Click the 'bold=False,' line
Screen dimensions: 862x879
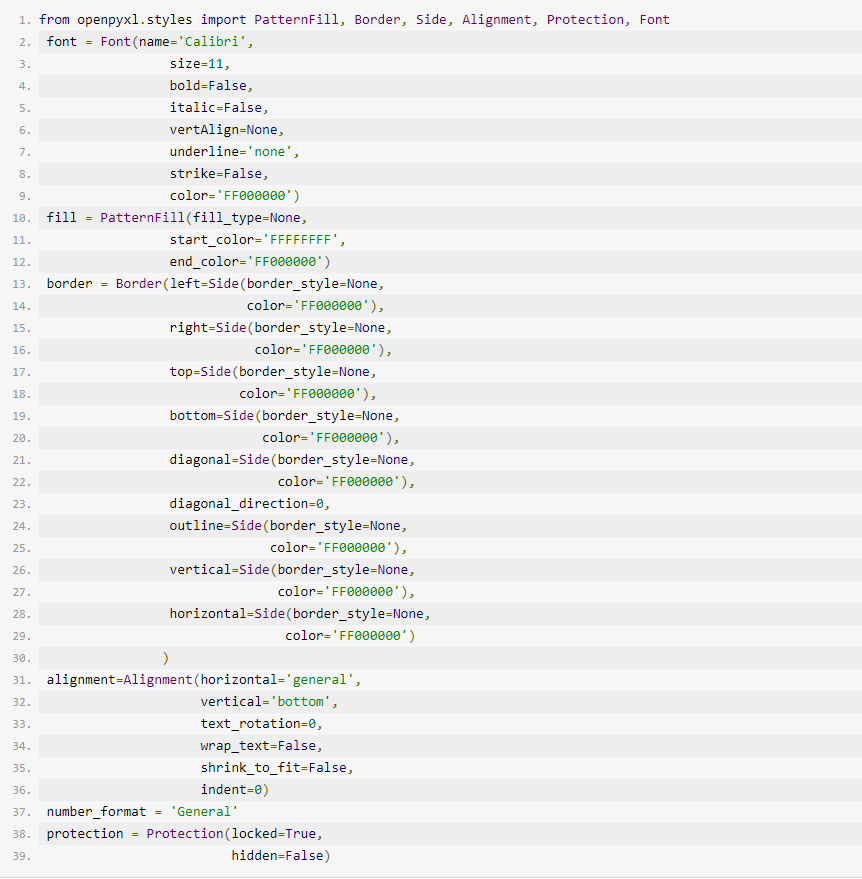coord(211,86)
